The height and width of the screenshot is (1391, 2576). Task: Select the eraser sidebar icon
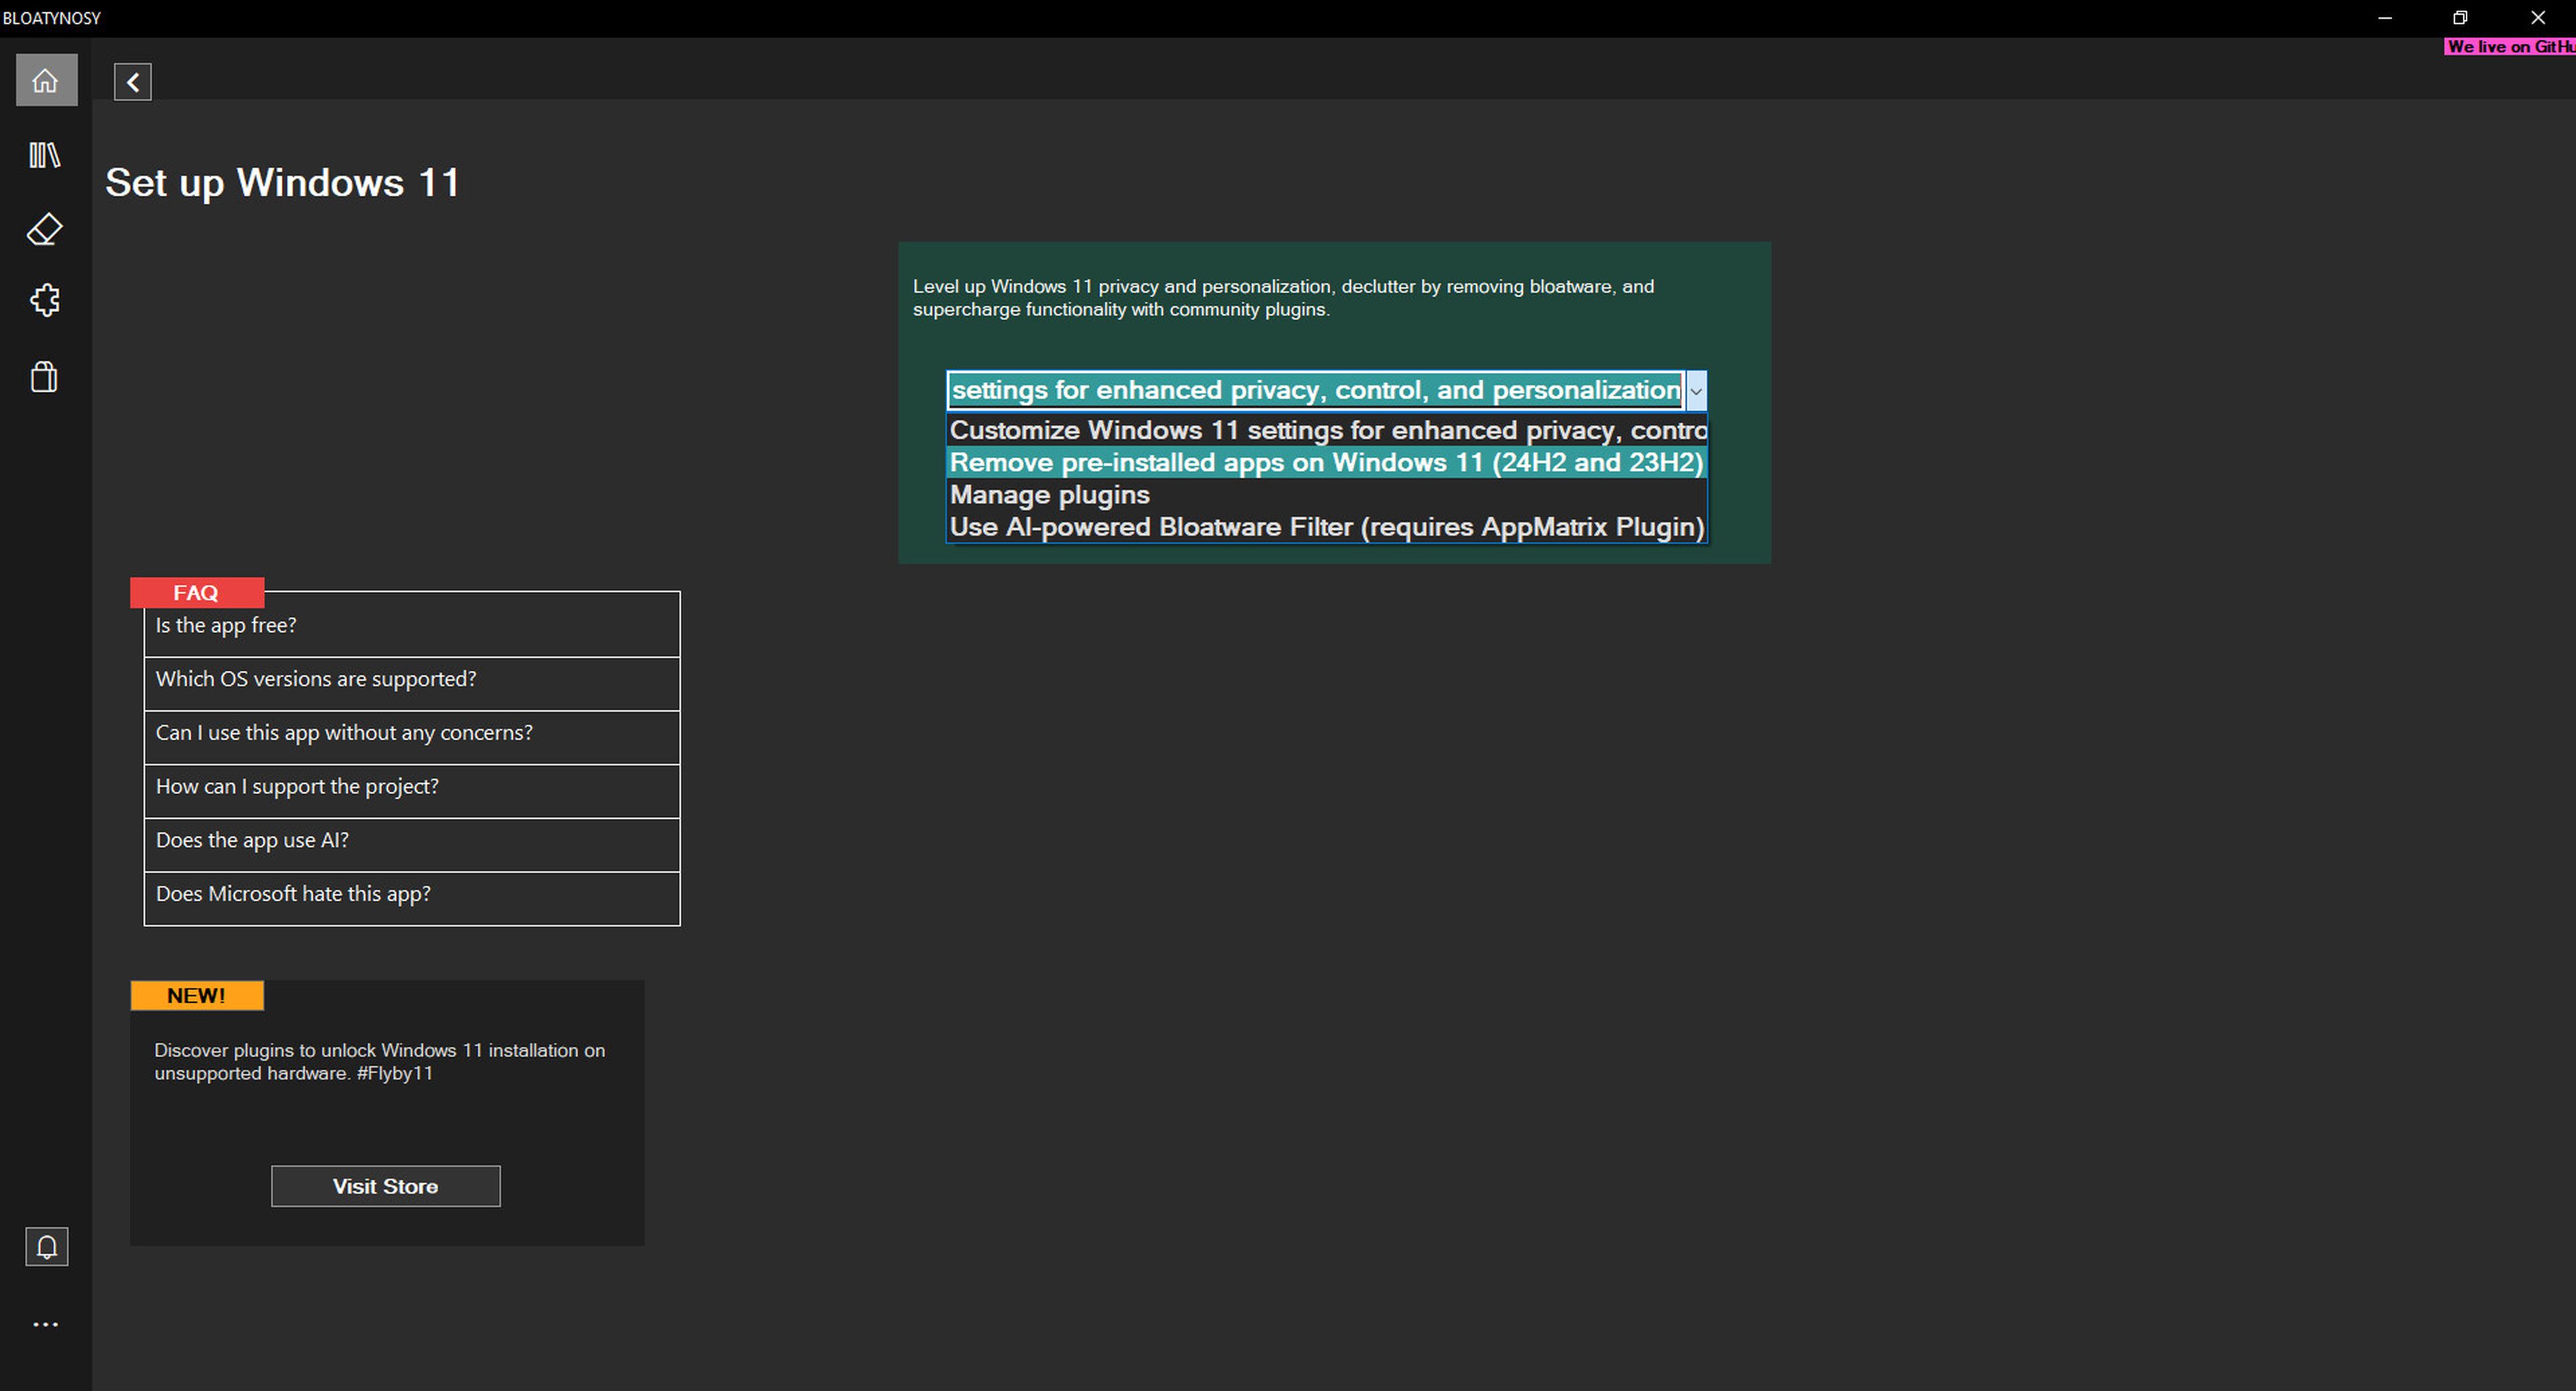point(45,229)
